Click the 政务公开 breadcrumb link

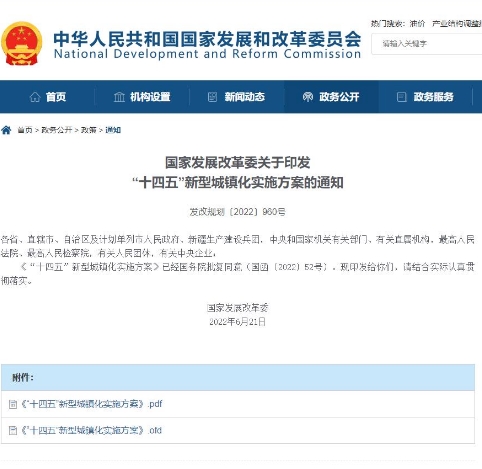tap(57, 130)
